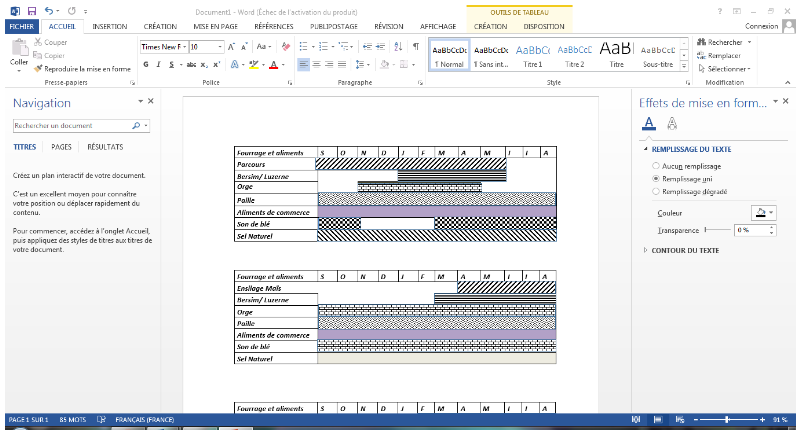This screenshot has height=430, width=800.
Task: Open the font name dropdown
Action: [x=183, y=46]
